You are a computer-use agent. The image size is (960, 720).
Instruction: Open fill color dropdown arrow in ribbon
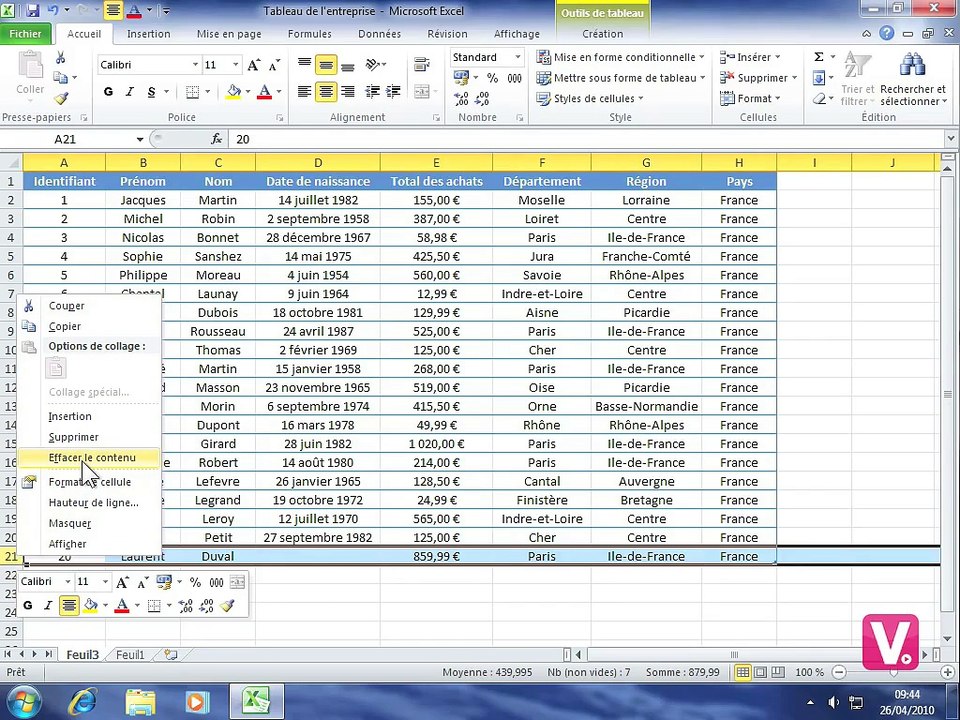coord(248,92)
